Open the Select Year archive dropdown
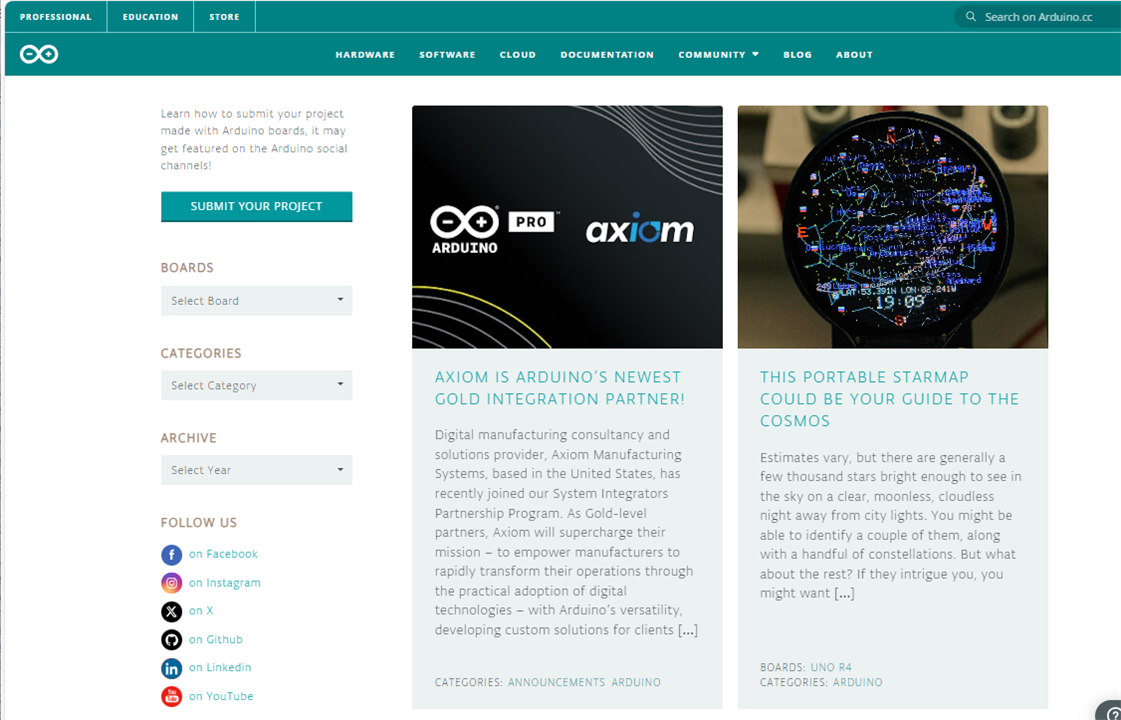Screen dimensions: 1121x720 pyautogui.click(x=257, y=470)
